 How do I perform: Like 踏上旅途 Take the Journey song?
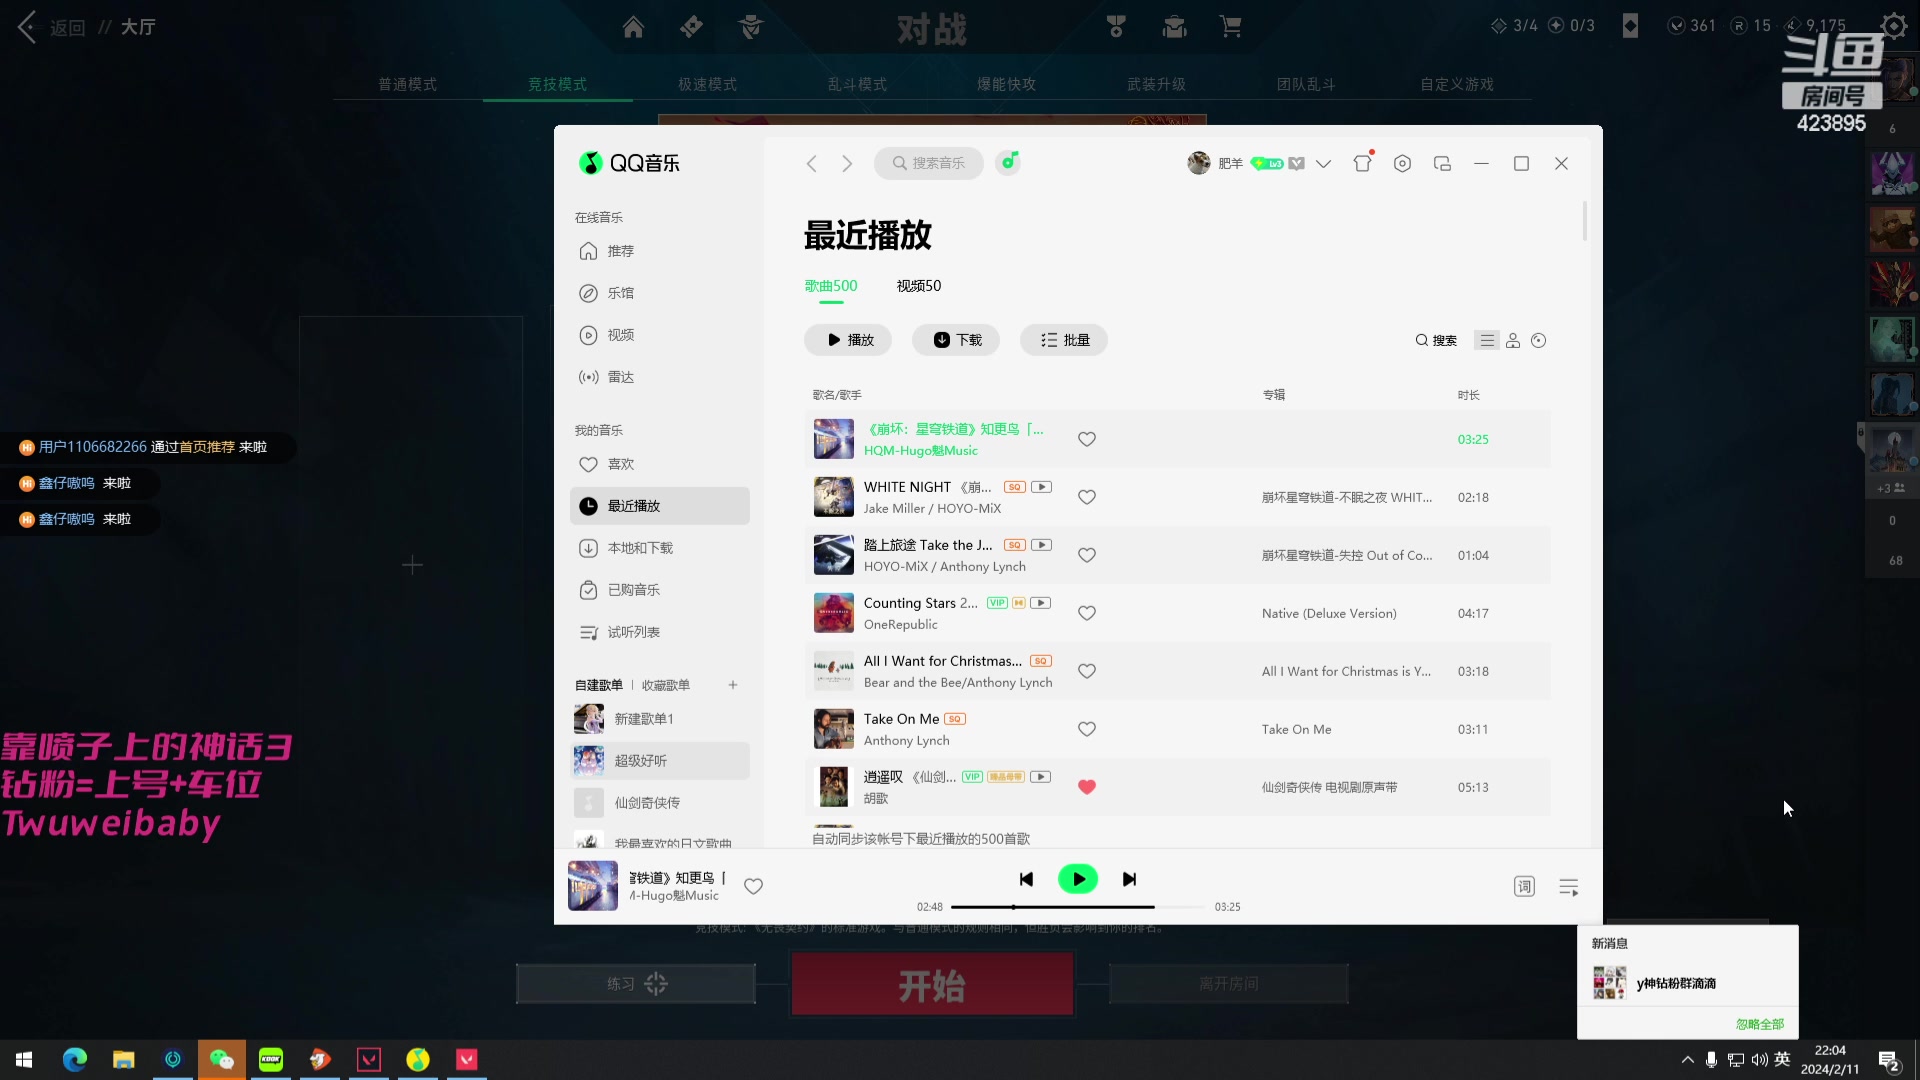click(x=1087, y=555)
